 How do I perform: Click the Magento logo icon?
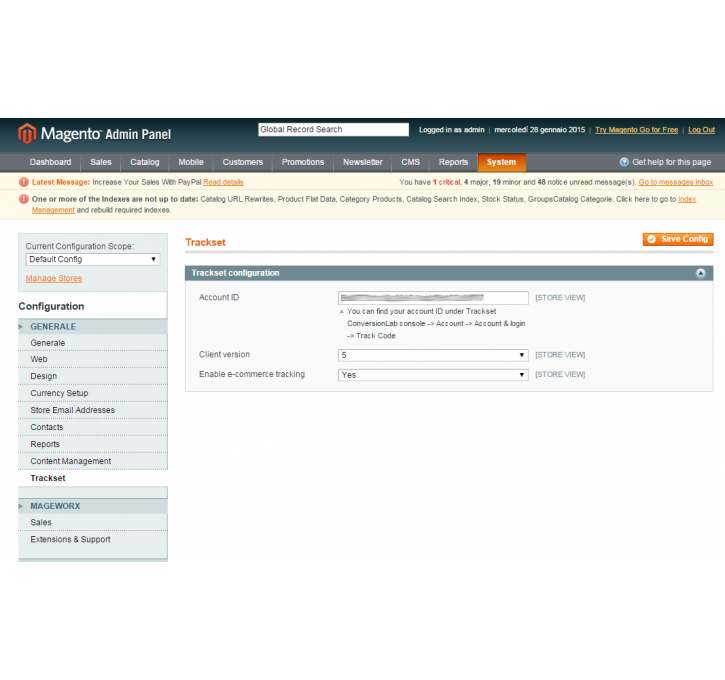27,134
